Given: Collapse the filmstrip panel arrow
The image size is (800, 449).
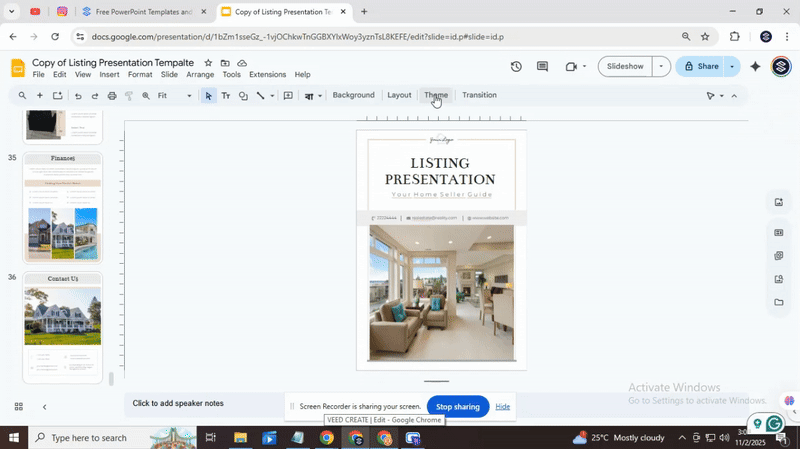Looking at the screenshot, I should pos(44,406).
